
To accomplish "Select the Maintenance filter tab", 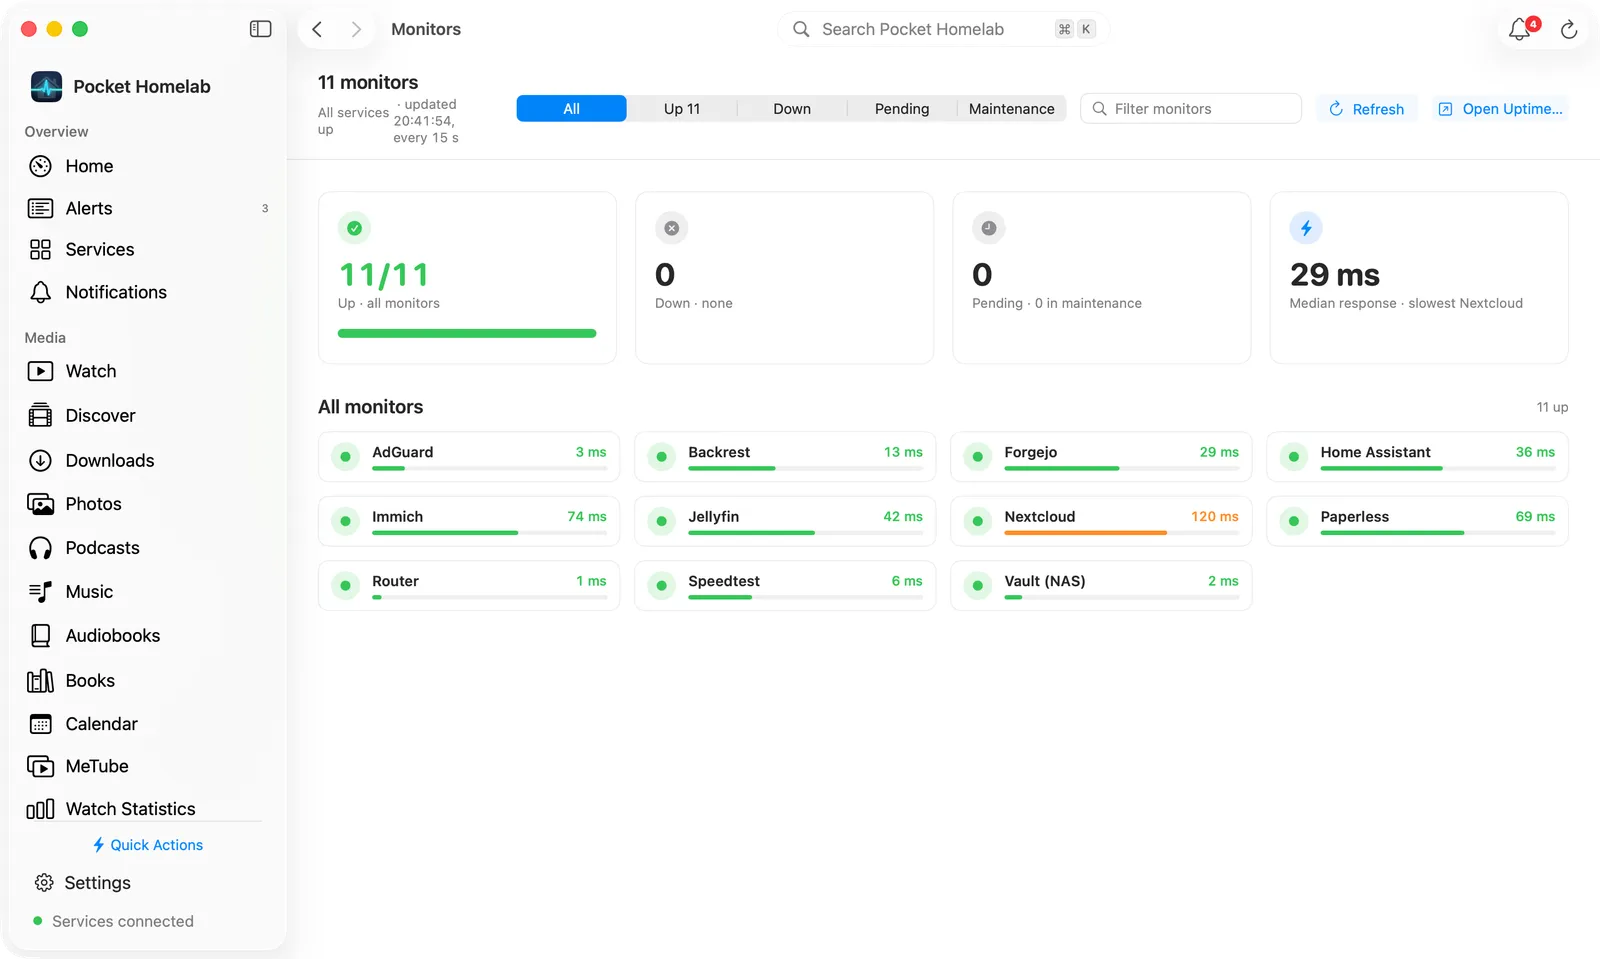I will (x=1011, y=108).
